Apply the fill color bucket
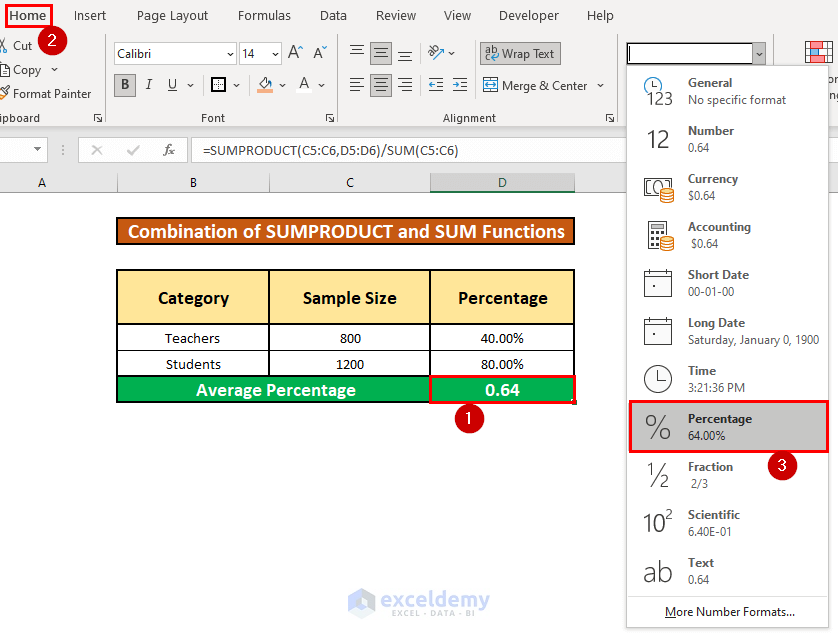838x635 pixels. pyautogui.click(x=265, y=84)
